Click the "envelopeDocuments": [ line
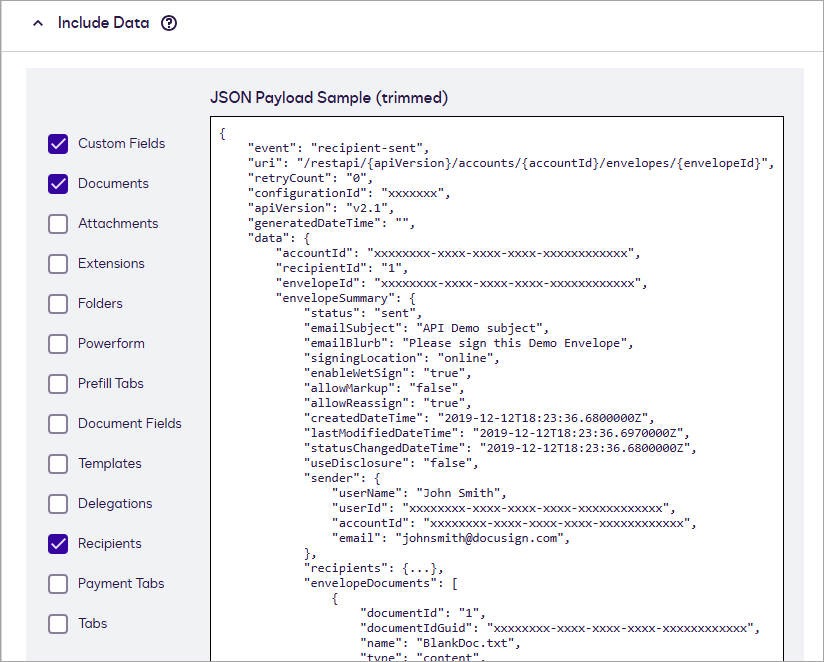Image resolution: width=824 pixels, height=662 pixels. tap(381, 583)
